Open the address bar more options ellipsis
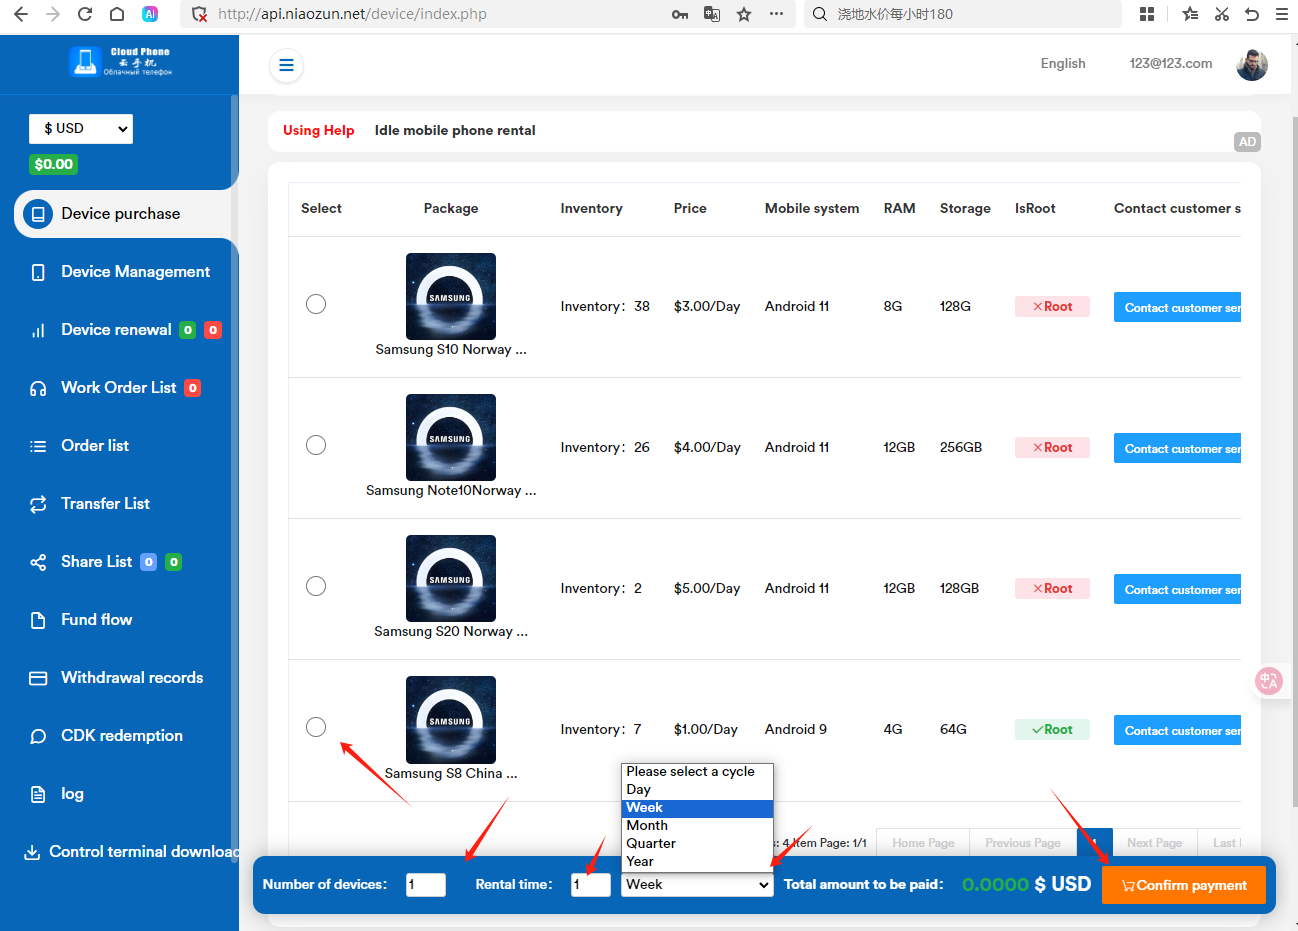 (x=776, y=14)
